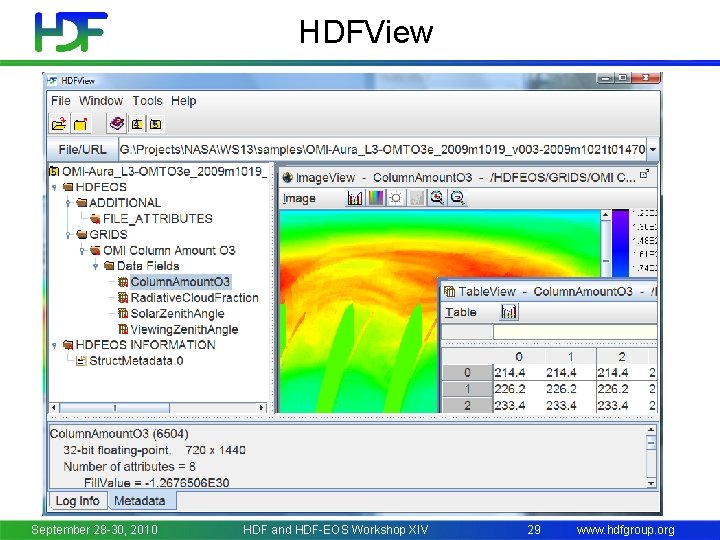Screen dimensions: 720x540
Task: Collapse the Data Fields node
Action: point(96,266)
